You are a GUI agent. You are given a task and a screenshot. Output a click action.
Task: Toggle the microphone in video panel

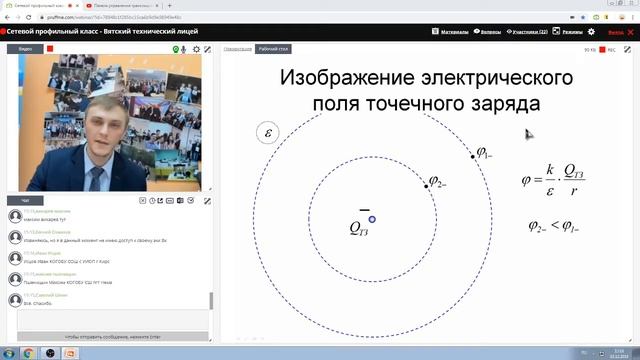click(x=184, y=49)
